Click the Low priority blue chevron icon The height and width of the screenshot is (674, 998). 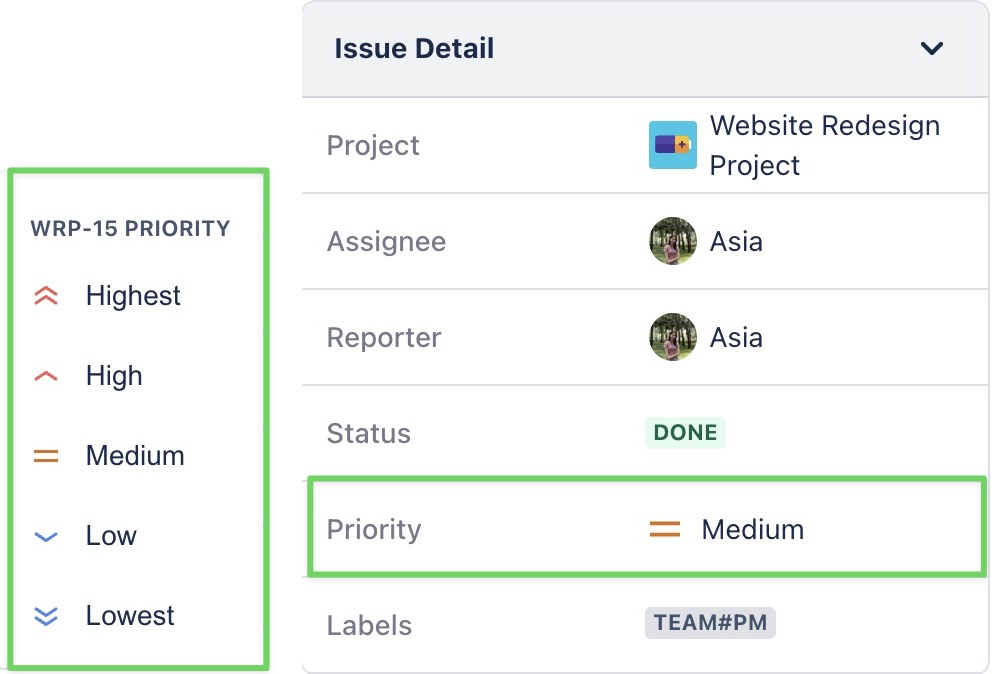(x=44, y=535)
